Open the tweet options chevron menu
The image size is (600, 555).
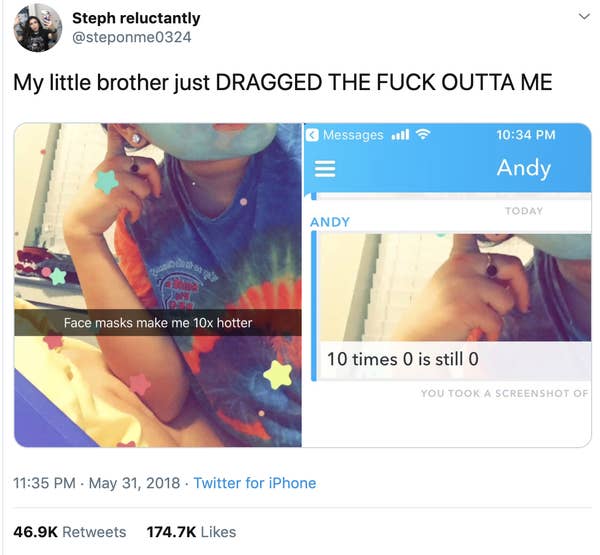tap(584, 16)
